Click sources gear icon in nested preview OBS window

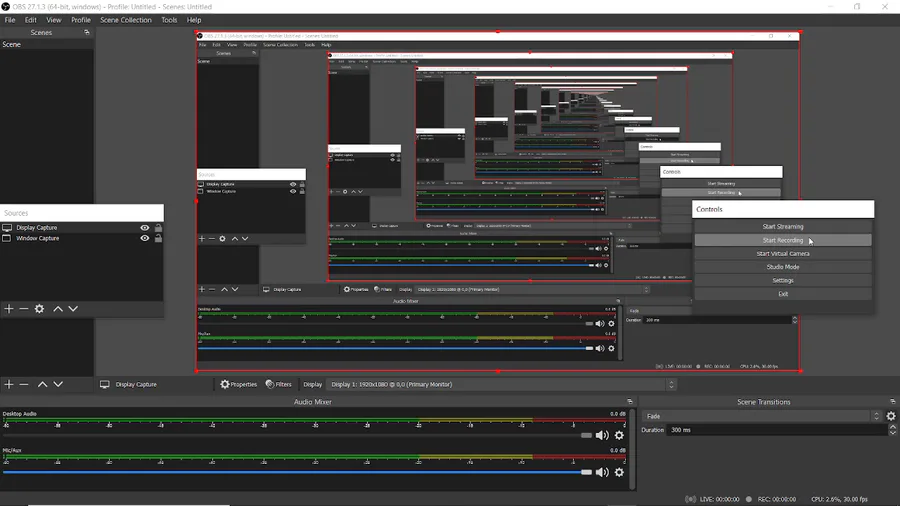click(x=222, y=239)
